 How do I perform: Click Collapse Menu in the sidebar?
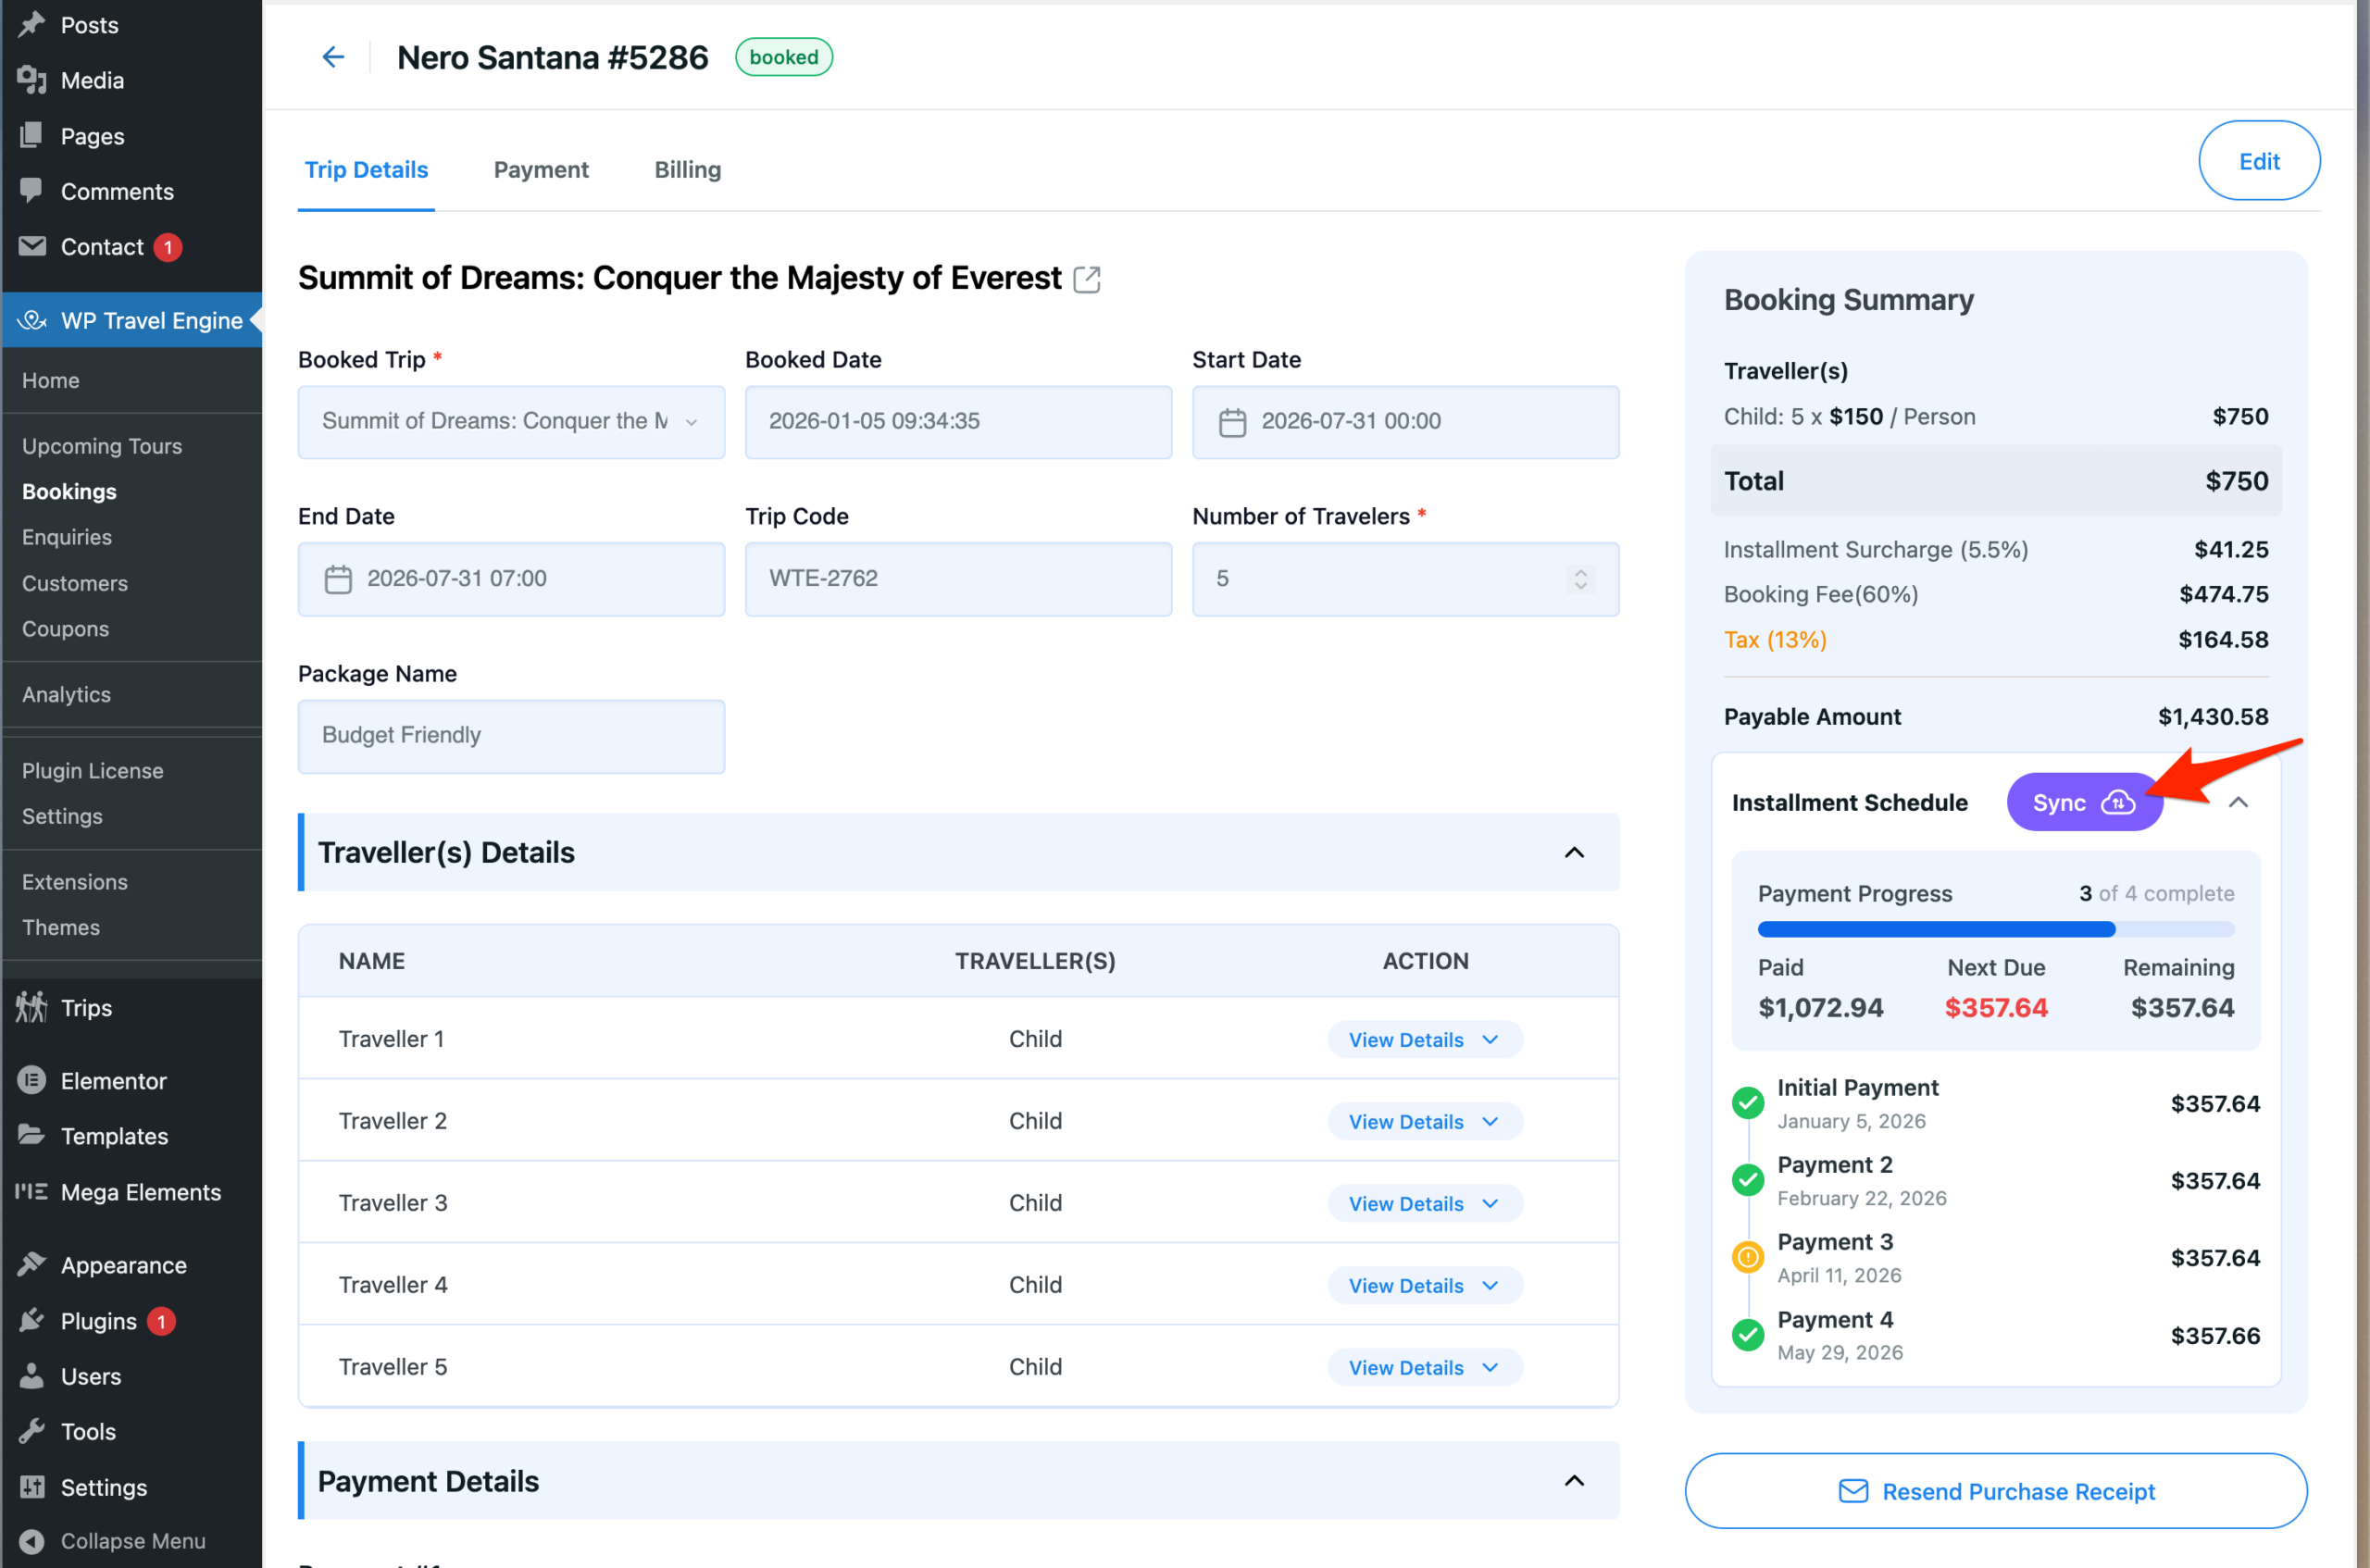132,1540
